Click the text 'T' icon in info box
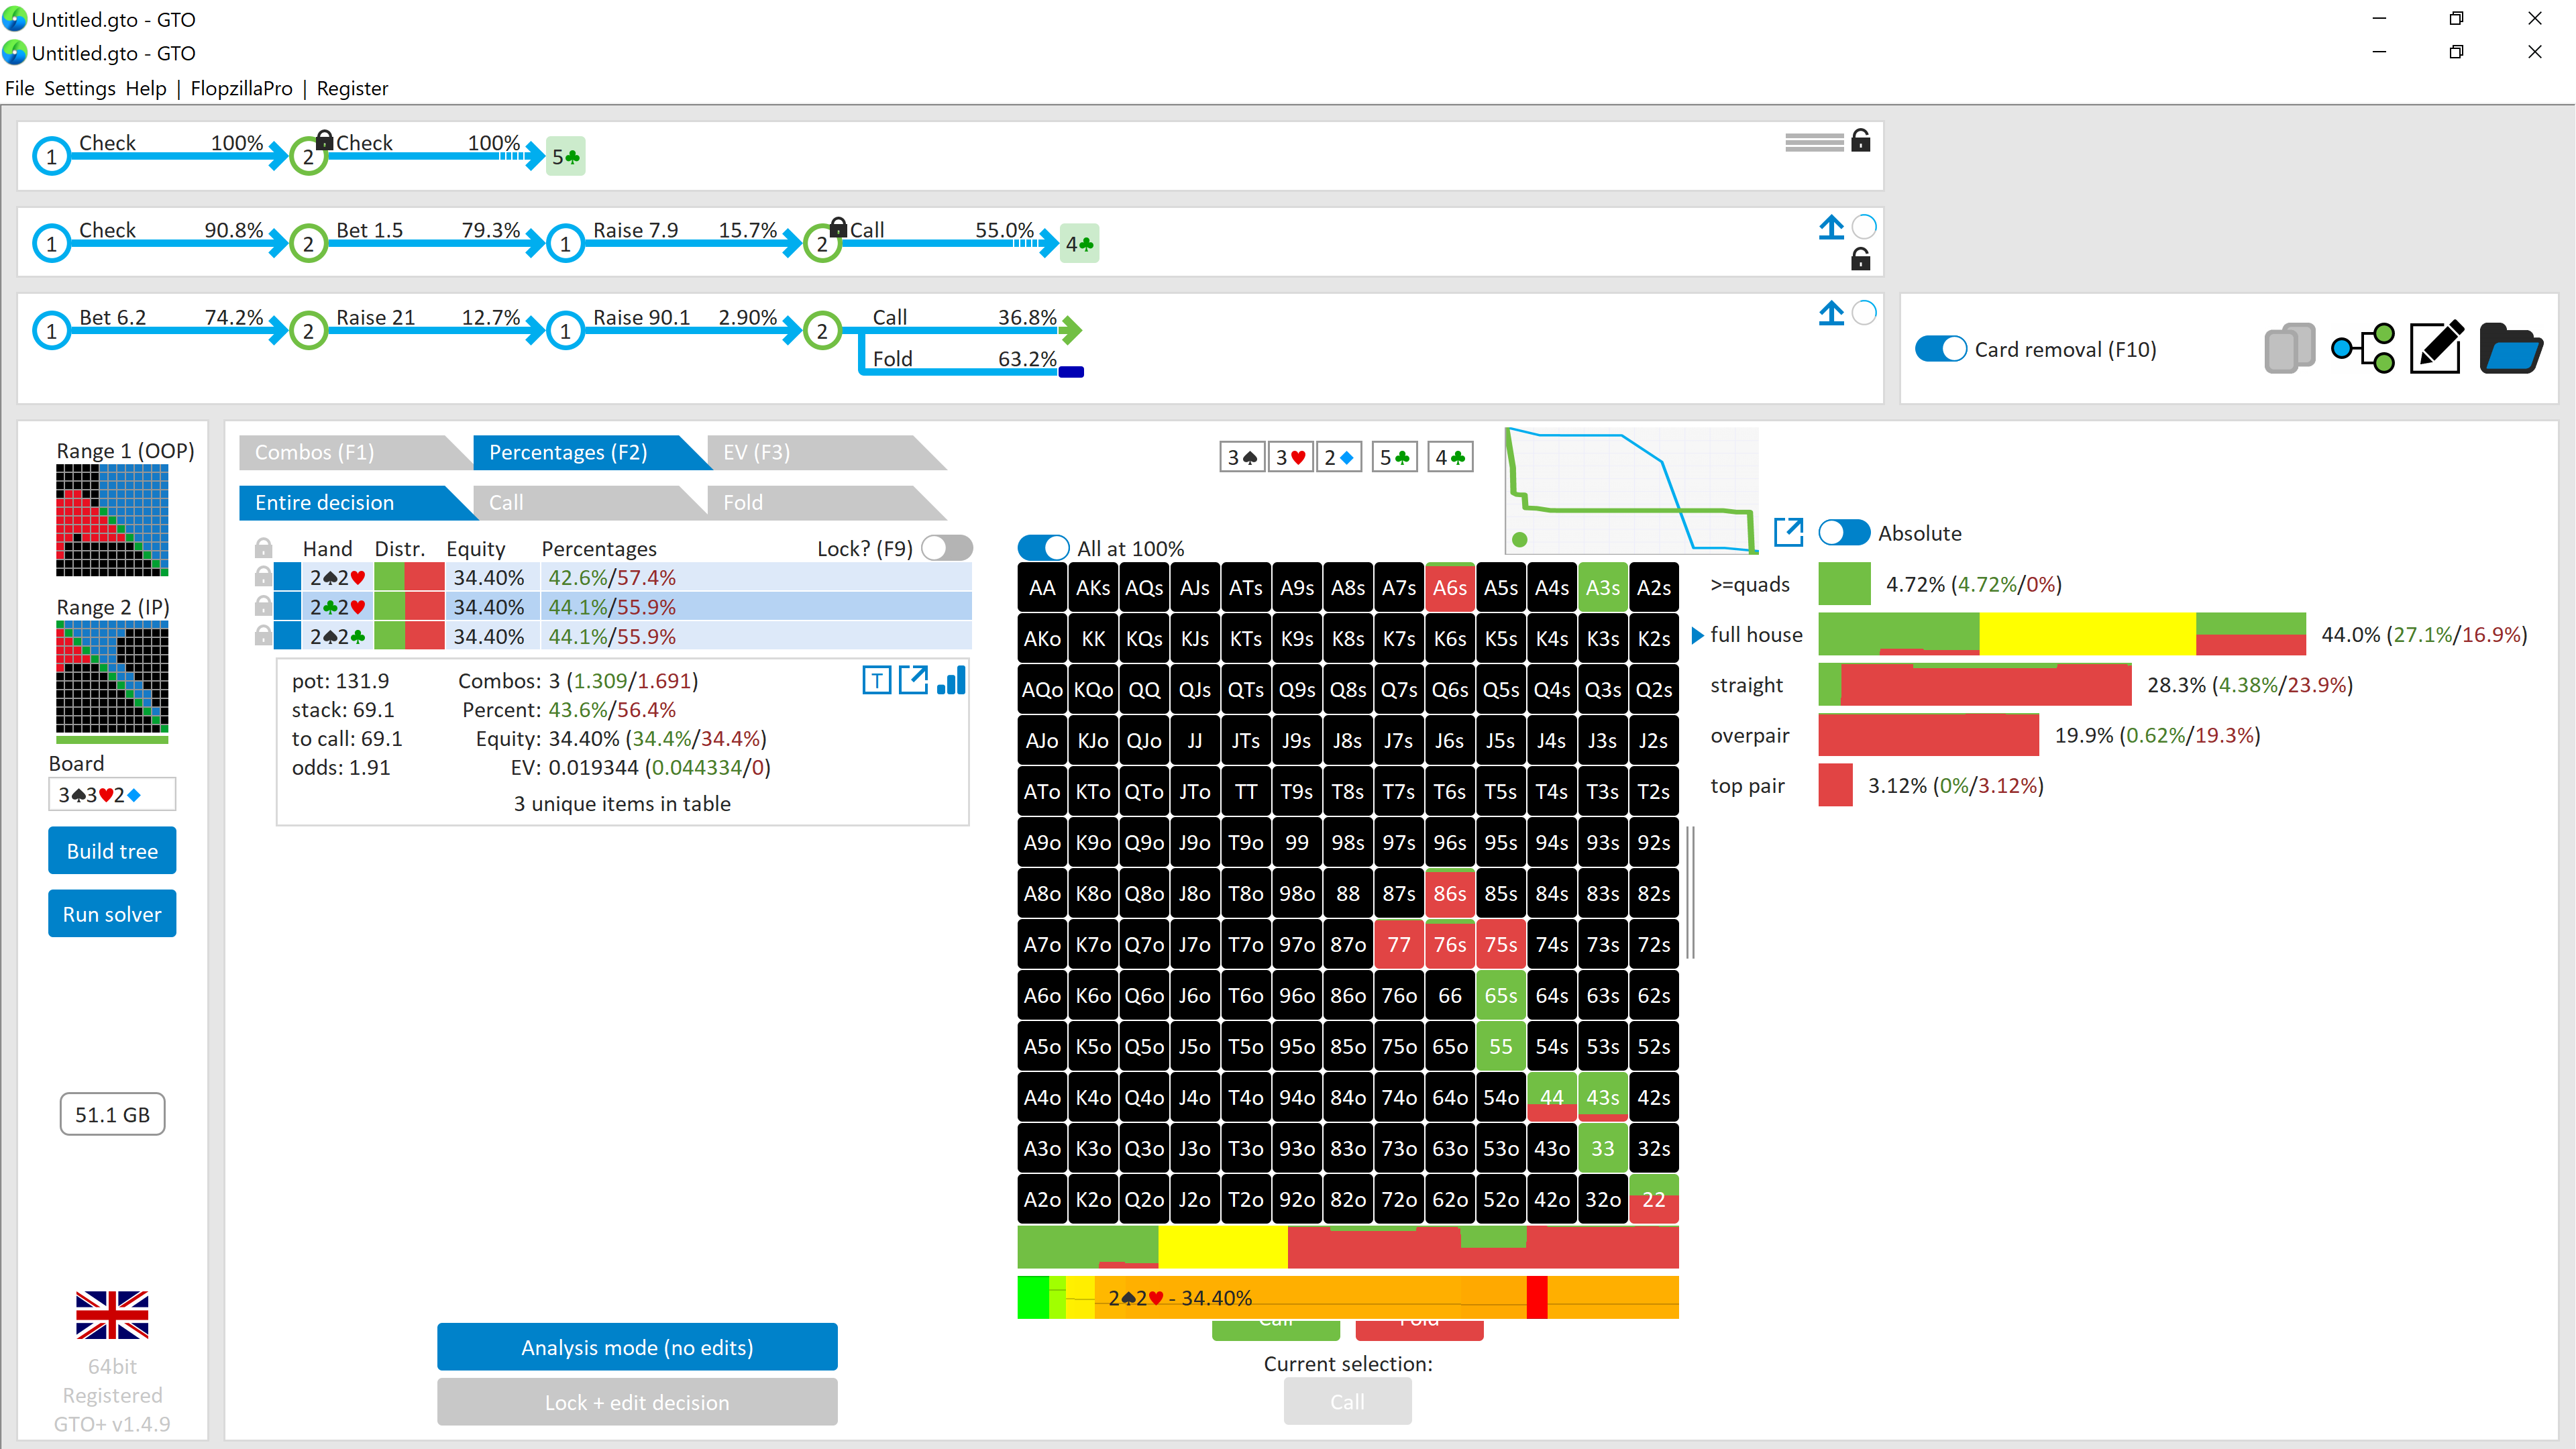The image size is (2576, 1449). tap(876, 681)
